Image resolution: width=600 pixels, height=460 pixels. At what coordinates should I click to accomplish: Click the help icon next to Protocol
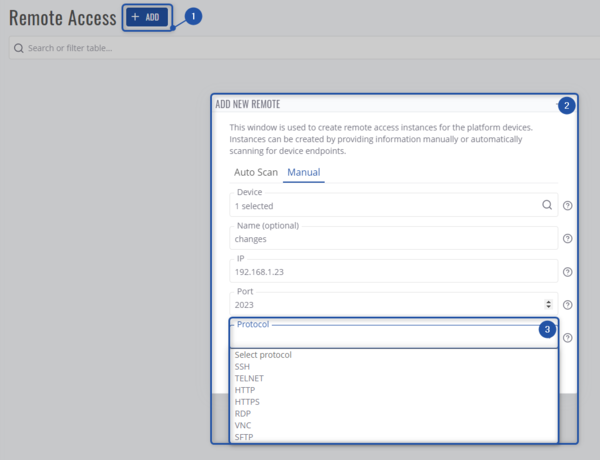click(568, 338)
